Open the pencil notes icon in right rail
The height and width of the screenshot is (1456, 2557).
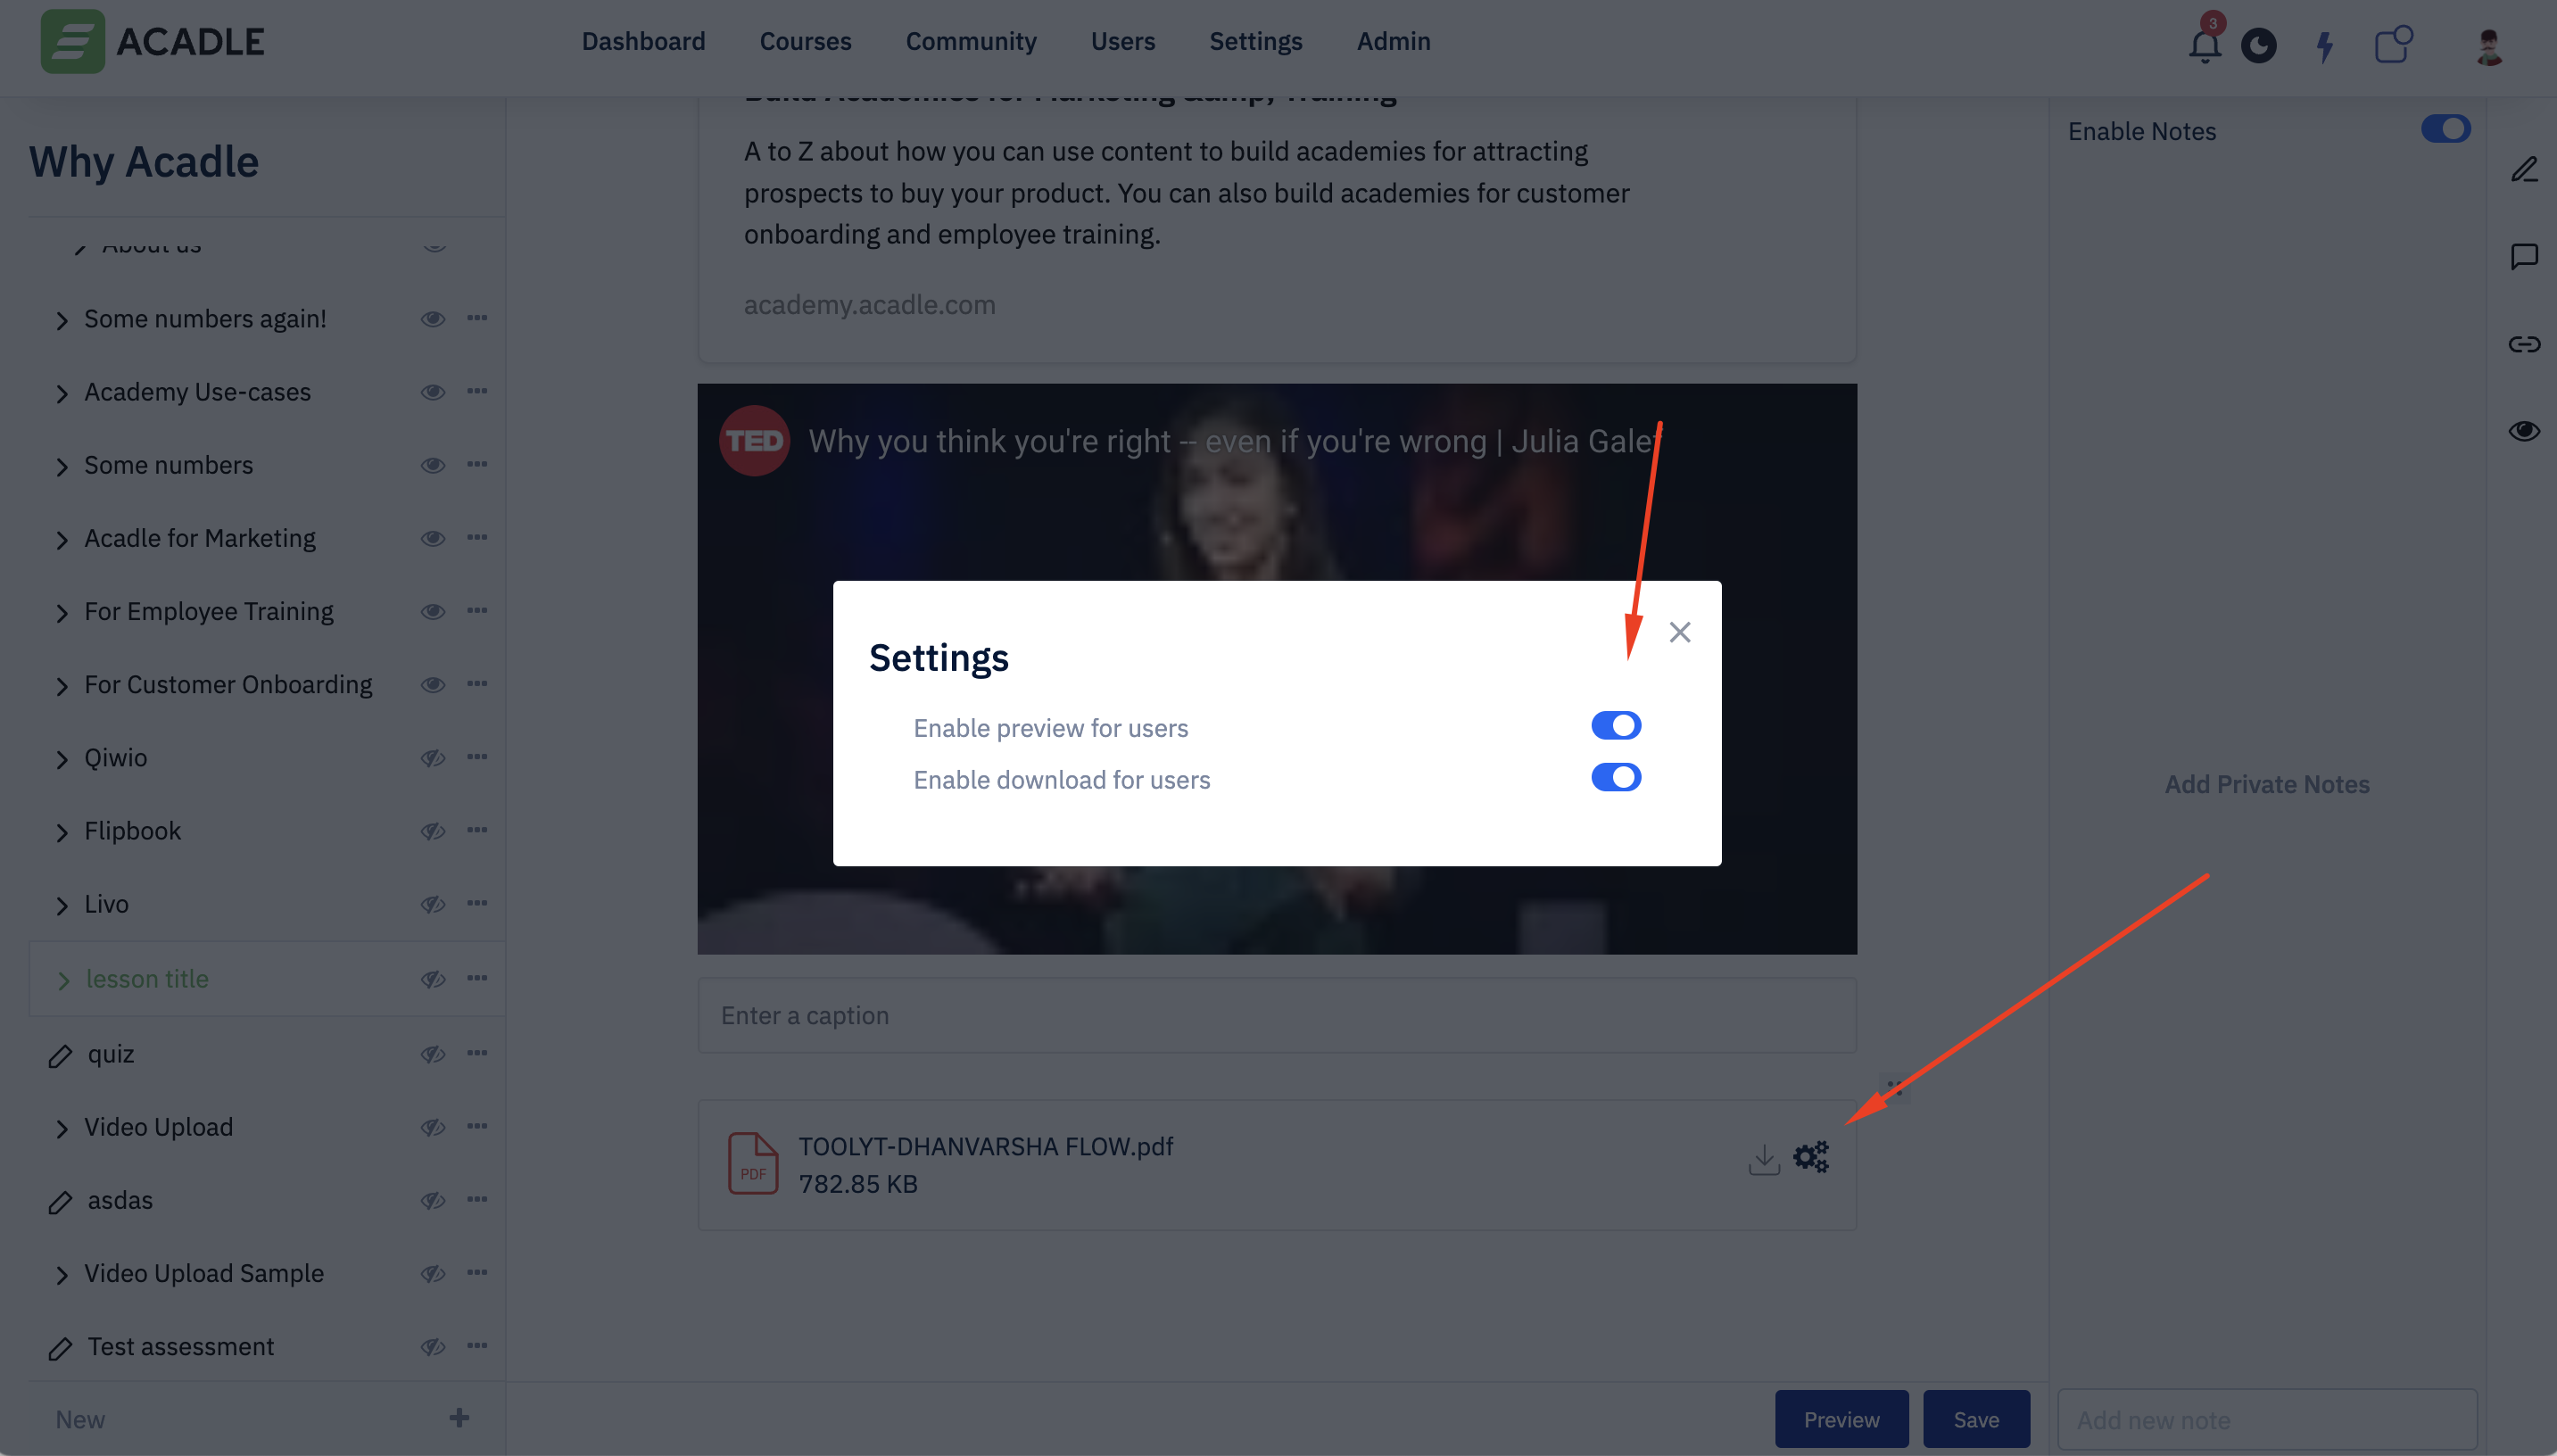(x=2524, y=169)
